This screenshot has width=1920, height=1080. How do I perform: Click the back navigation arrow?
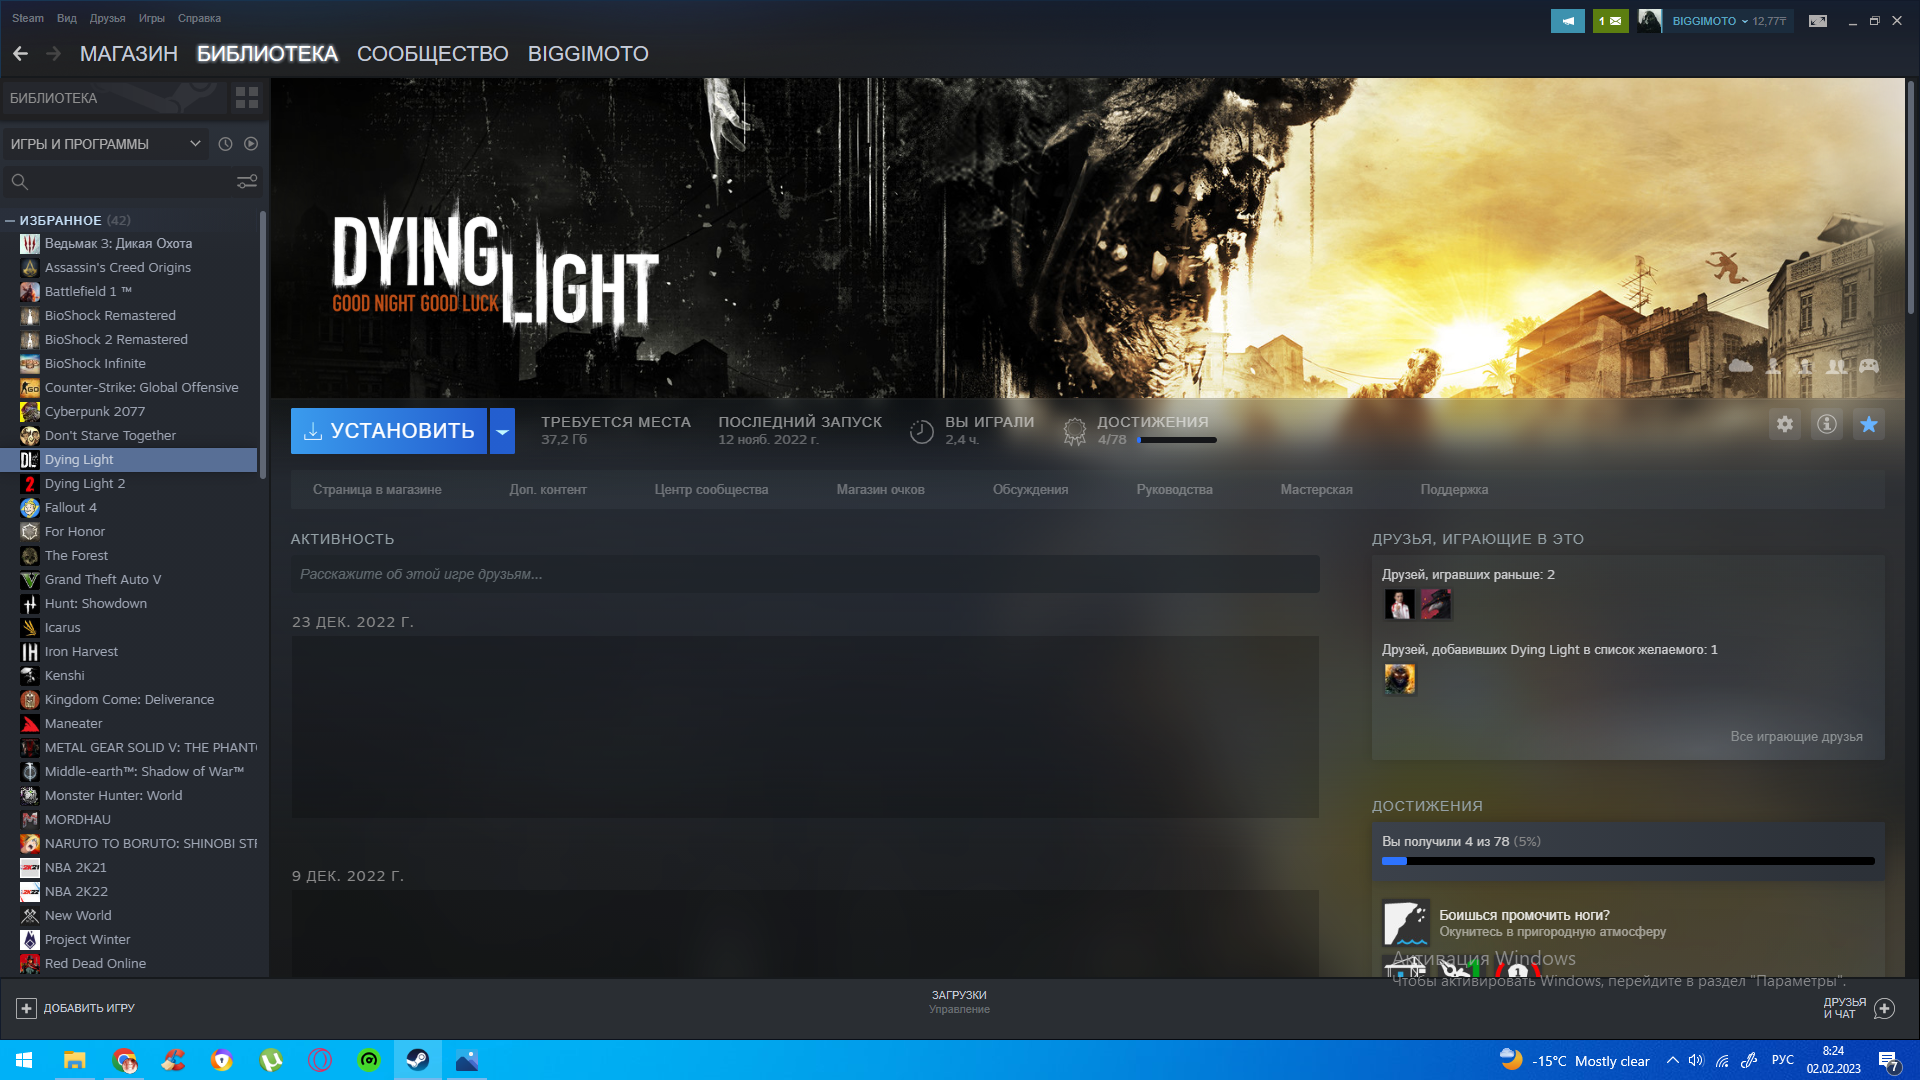point(20,54)
